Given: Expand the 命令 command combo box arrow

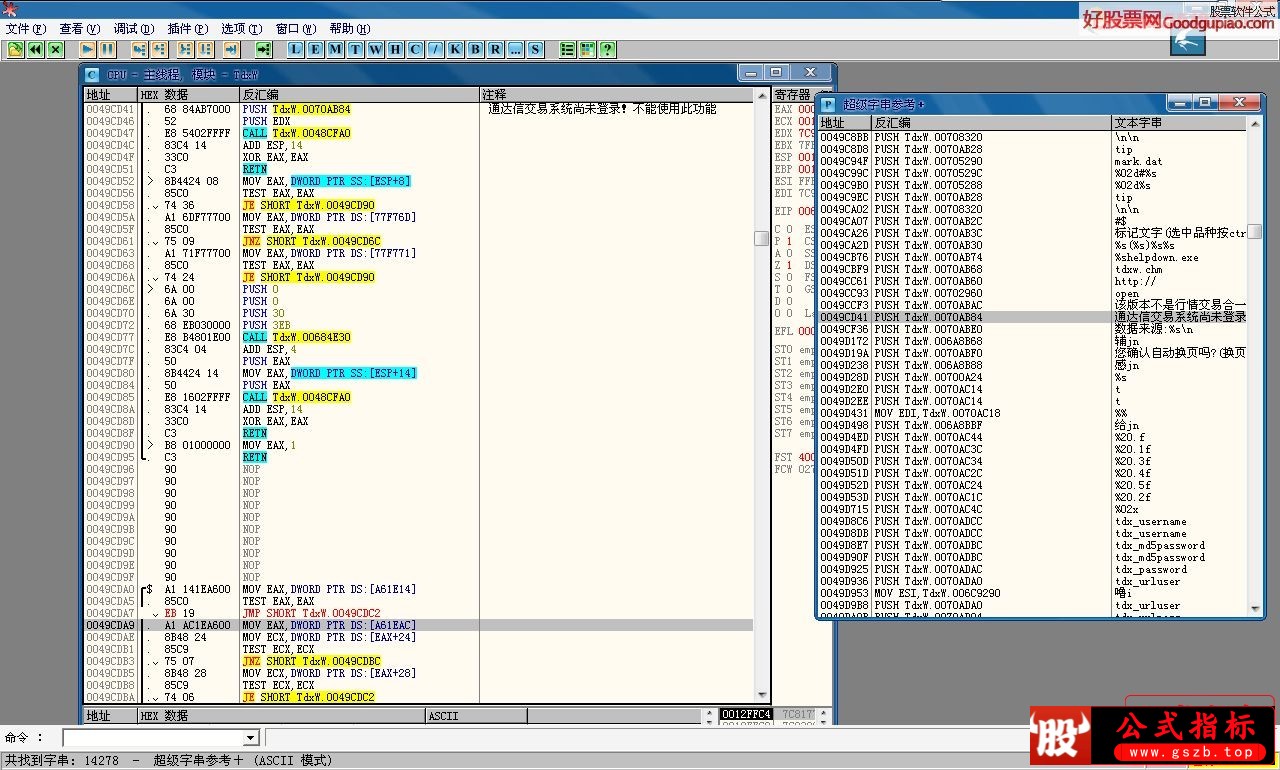Looking at the screenshot, I should coord(251,738).
